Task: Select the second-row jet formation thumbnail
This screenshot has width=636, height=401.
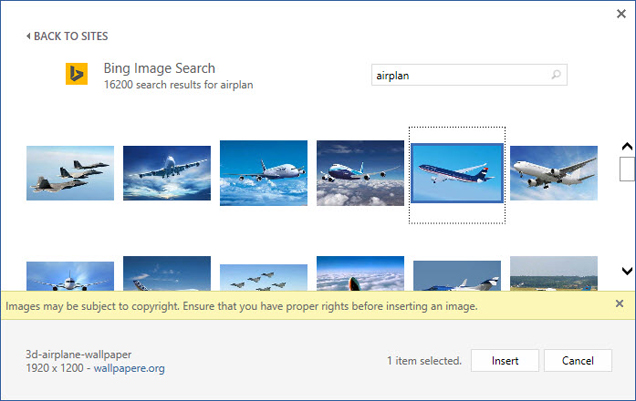Action: [263, 276]
